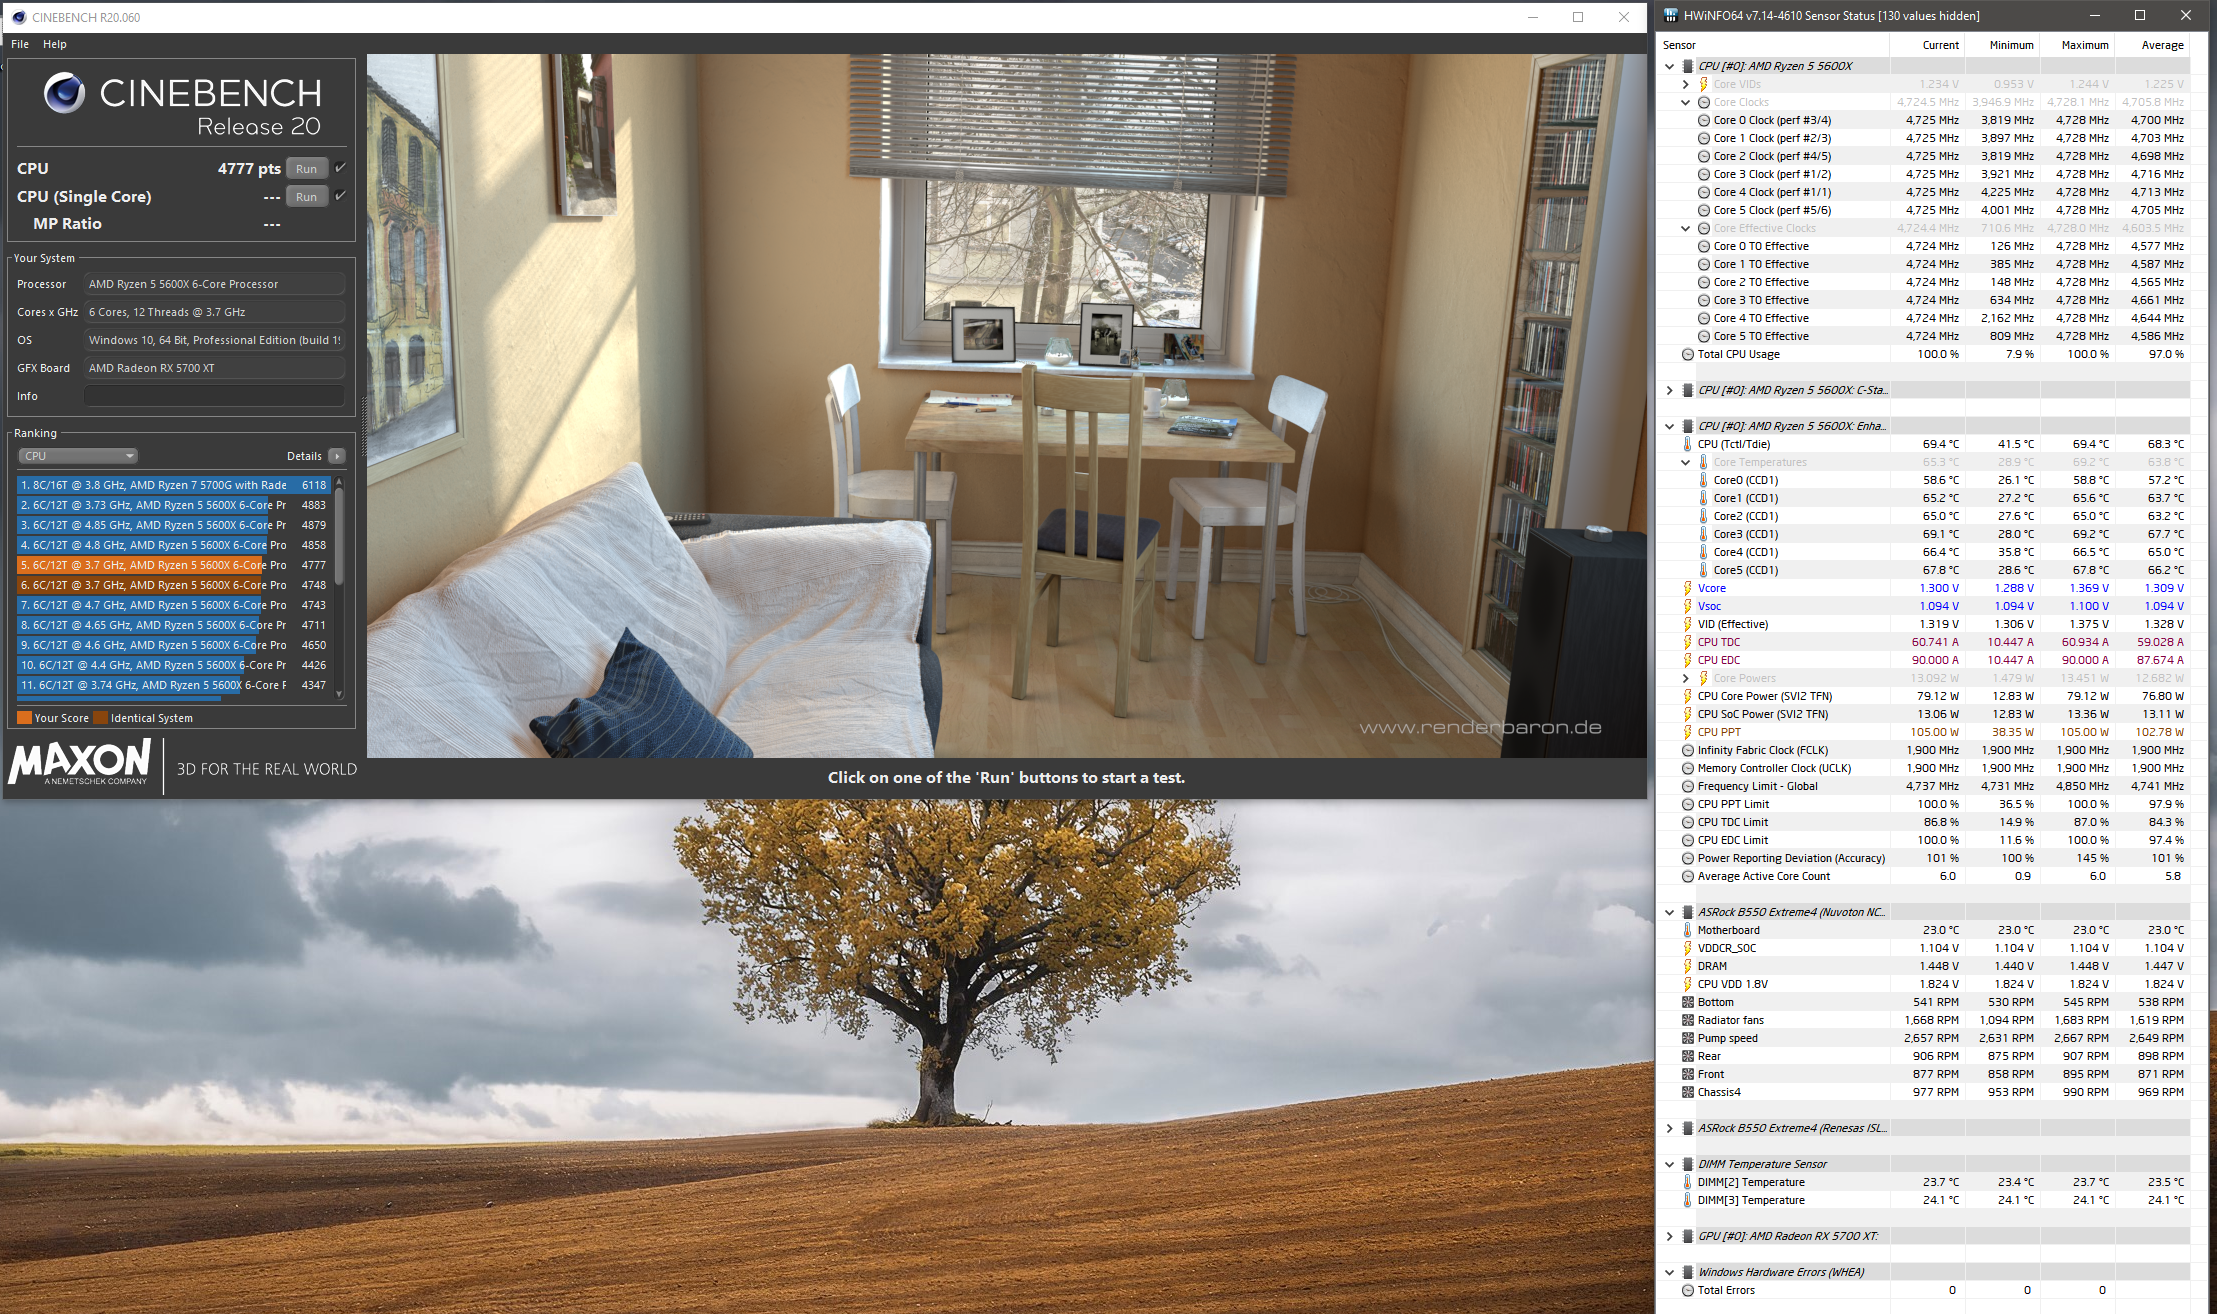Click the Radiator fans fan icon
This screenshot has width=2217, height=1314.
1688,1020
